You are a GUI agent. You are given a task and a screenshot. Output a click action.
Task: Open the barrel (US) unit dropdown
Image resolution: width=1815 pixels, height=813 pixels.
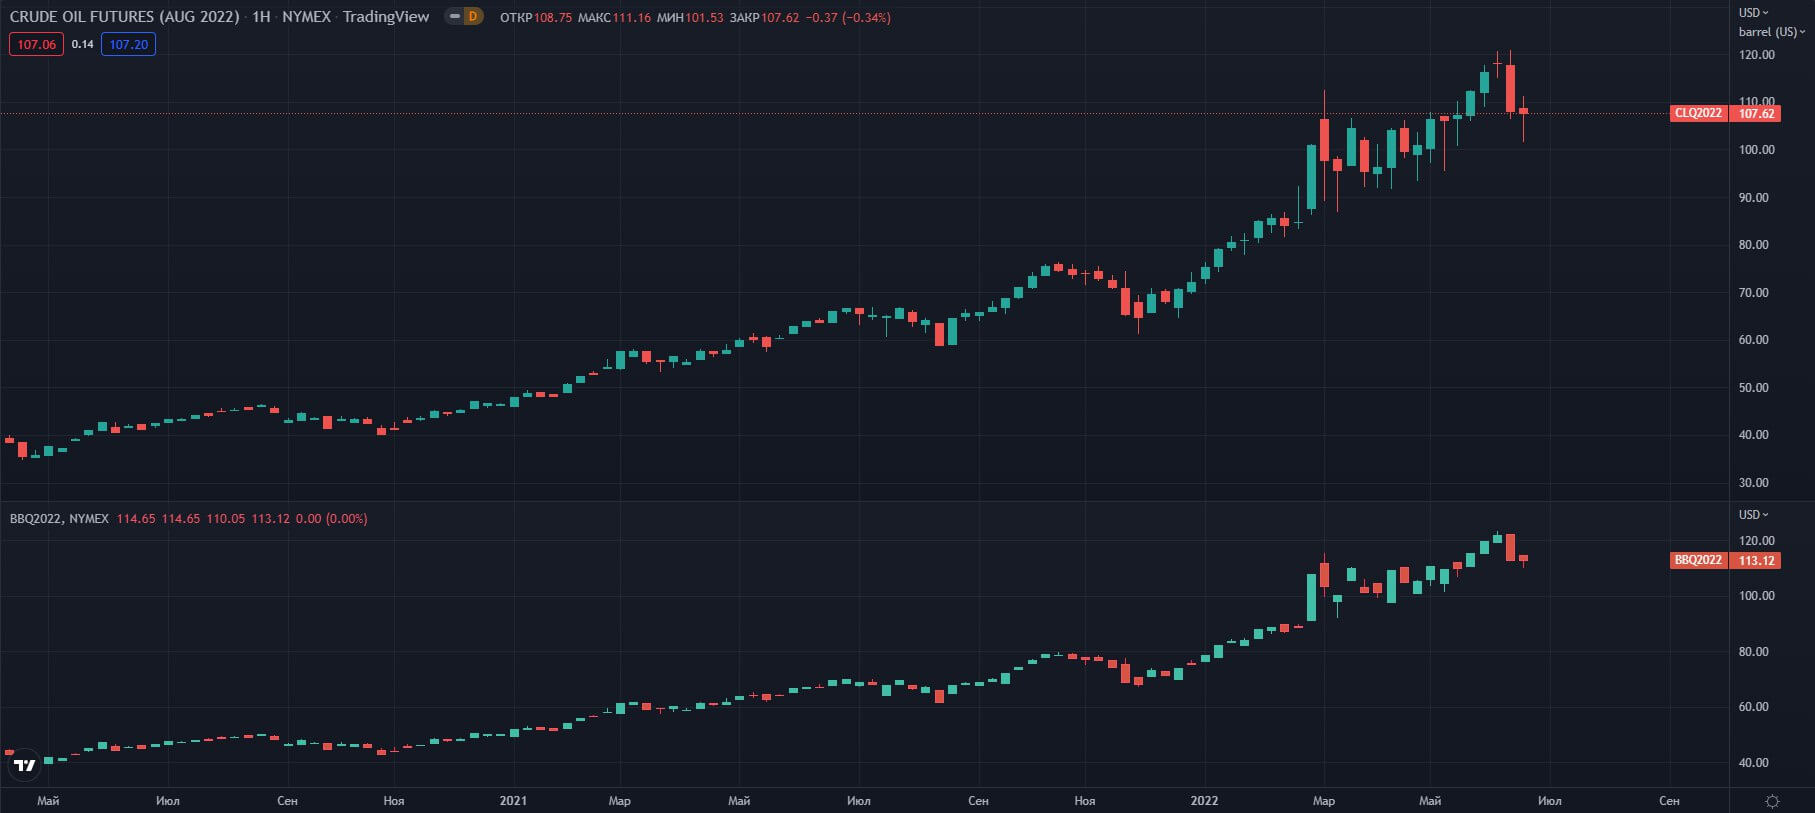[1771, 32]
